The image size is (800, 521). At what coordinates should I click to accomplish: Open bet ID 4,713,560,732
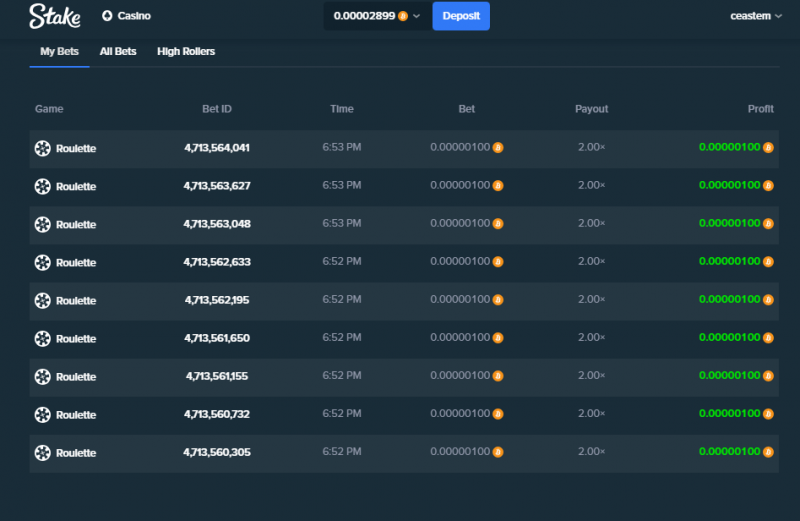(x=217, y=414)
